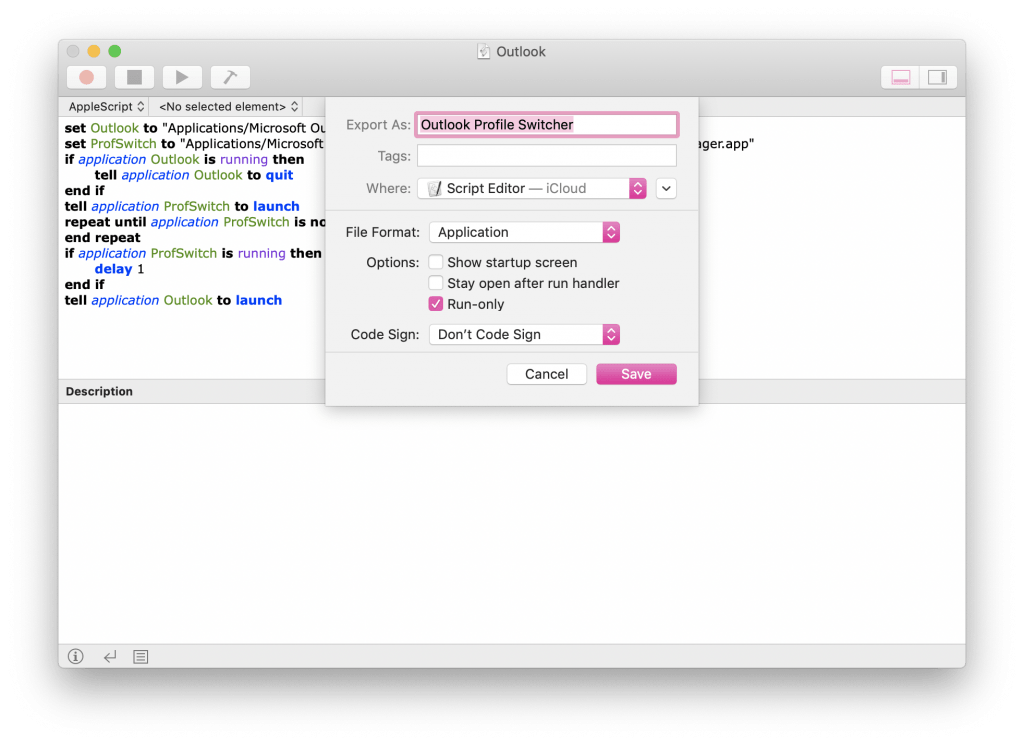Enable Show startup screen checkbox
1024x745 pixels.
point(436,262)
